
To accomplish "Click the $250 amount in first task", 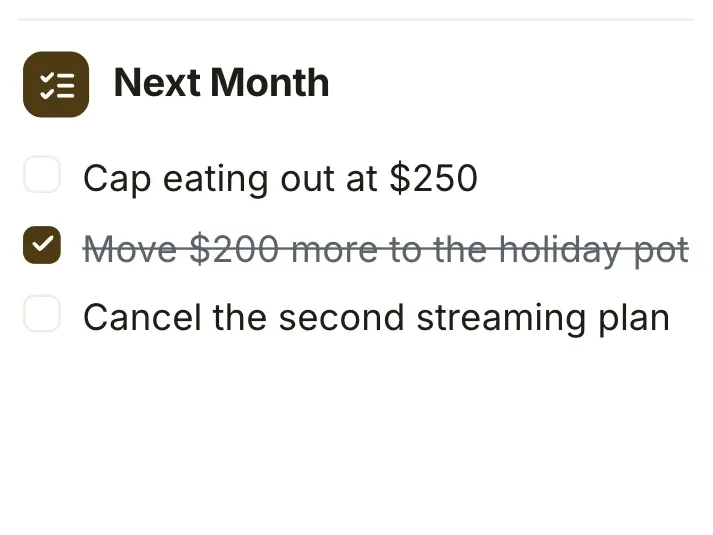I will tap(434, 178).
